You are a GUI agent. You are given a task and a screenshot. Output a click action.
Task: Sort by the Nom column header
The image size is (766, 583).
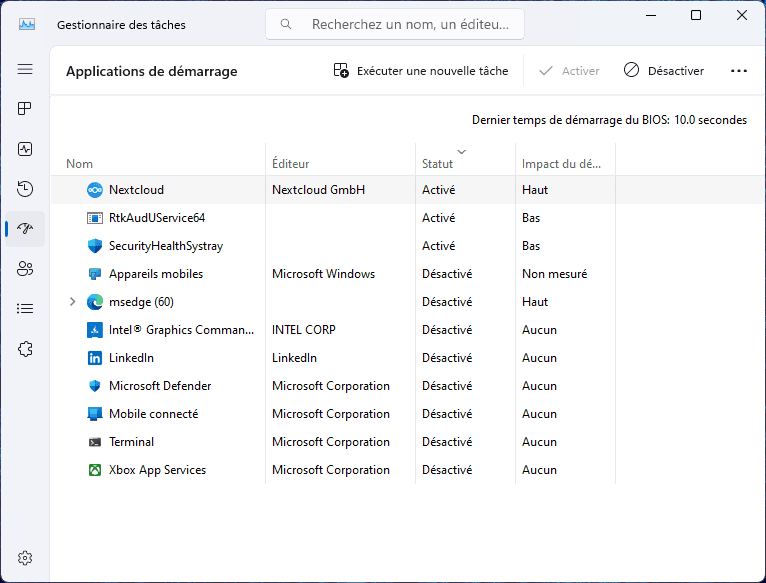tap(80, 164)
